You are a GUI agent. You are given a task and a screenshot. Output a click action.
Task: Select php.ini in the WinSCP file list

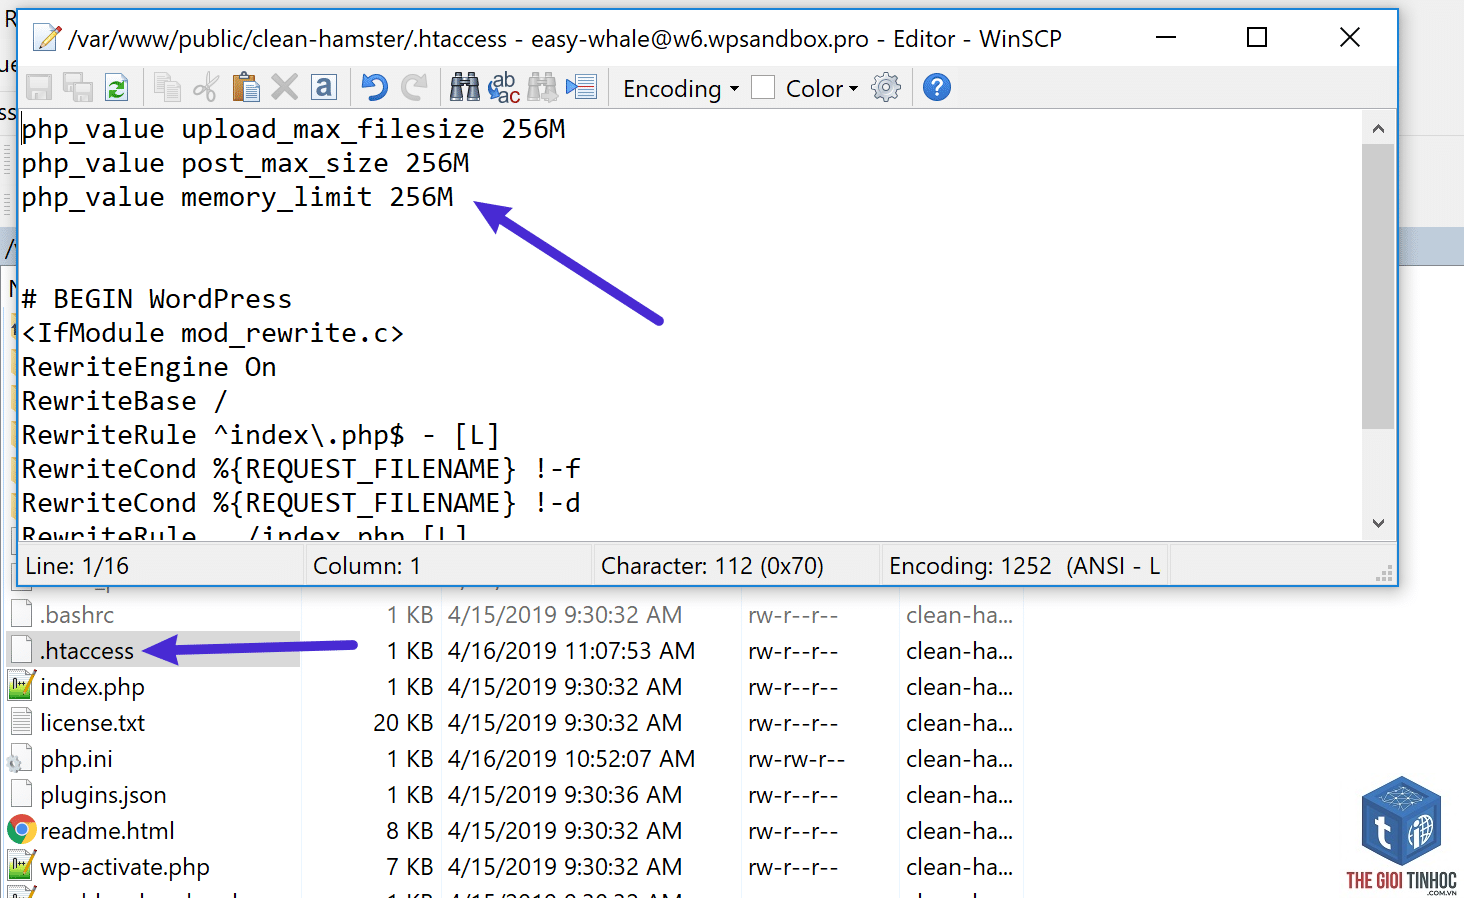point(76,759)
